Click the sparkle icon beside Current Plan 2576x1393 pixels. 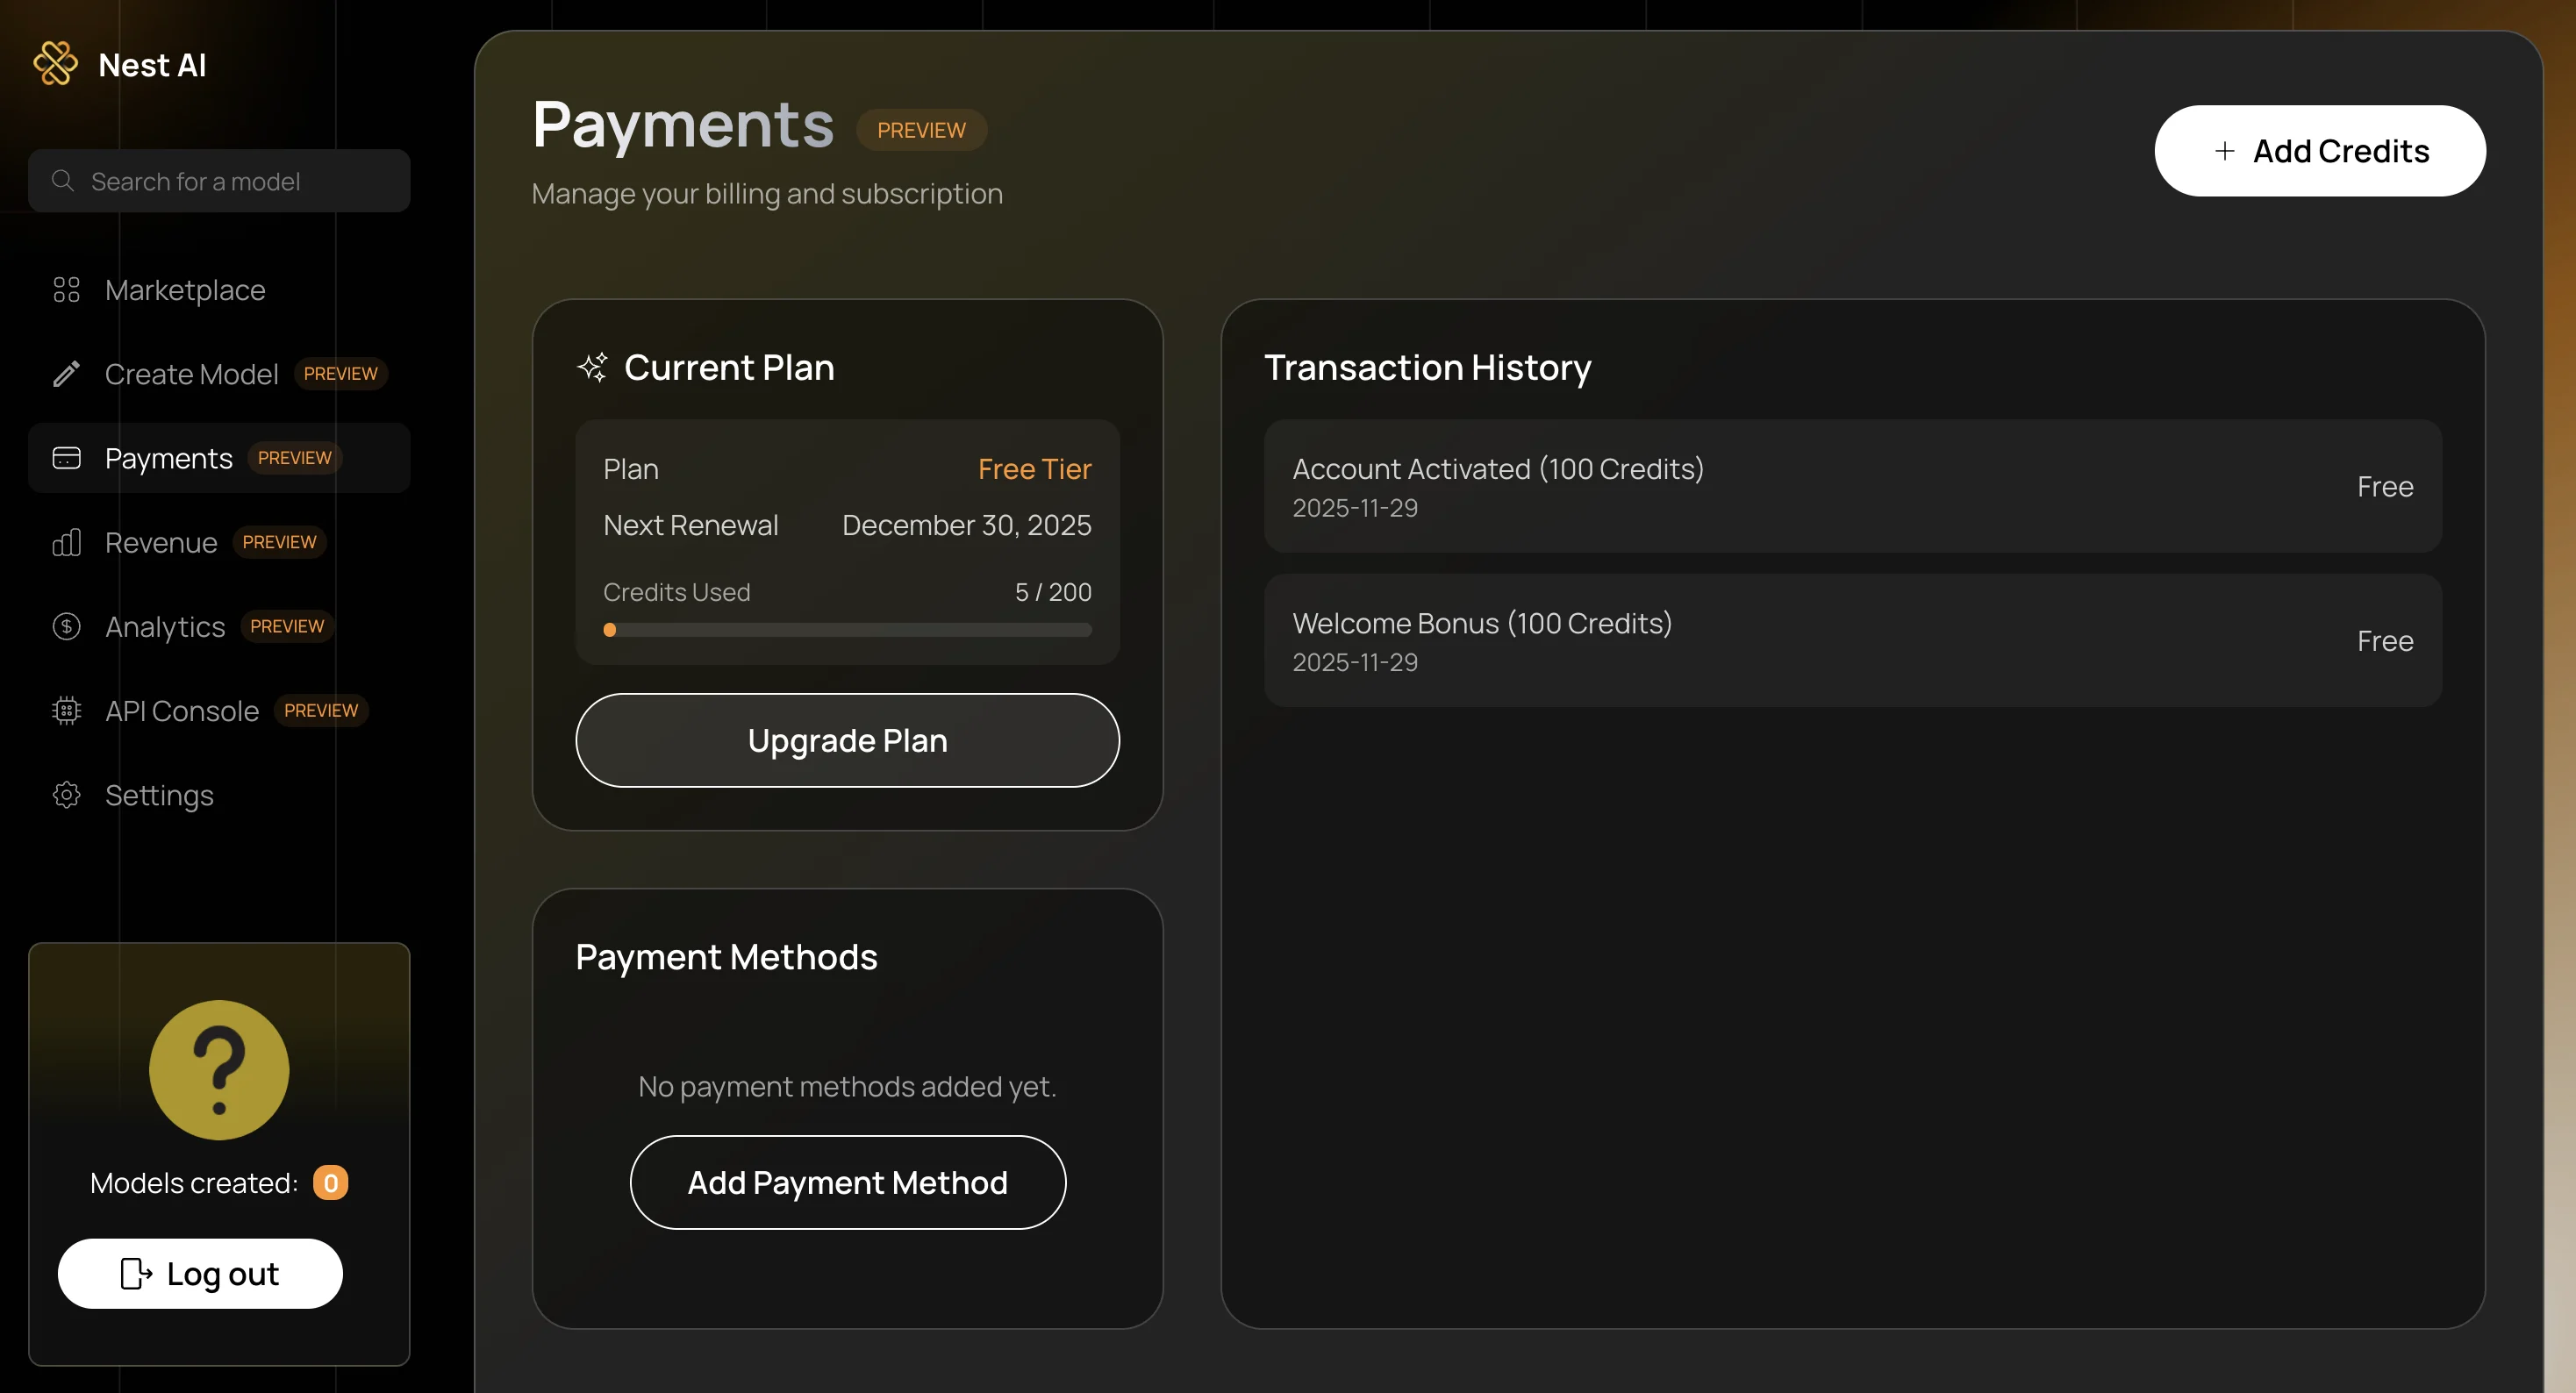(x=592, y=367)
